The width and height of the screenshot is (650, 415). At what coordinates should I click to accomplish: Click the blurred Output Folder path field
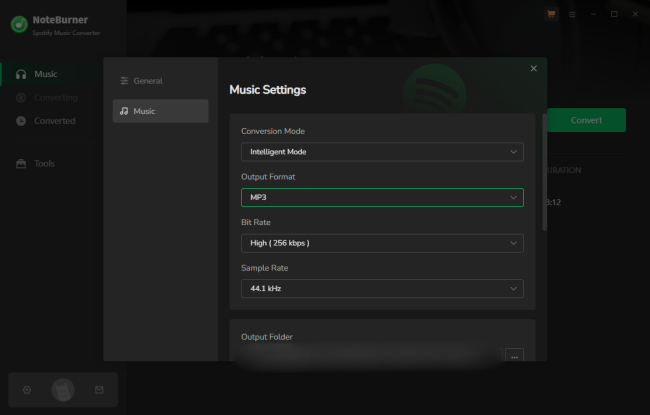pyautogui.click(x=371, y=355)
